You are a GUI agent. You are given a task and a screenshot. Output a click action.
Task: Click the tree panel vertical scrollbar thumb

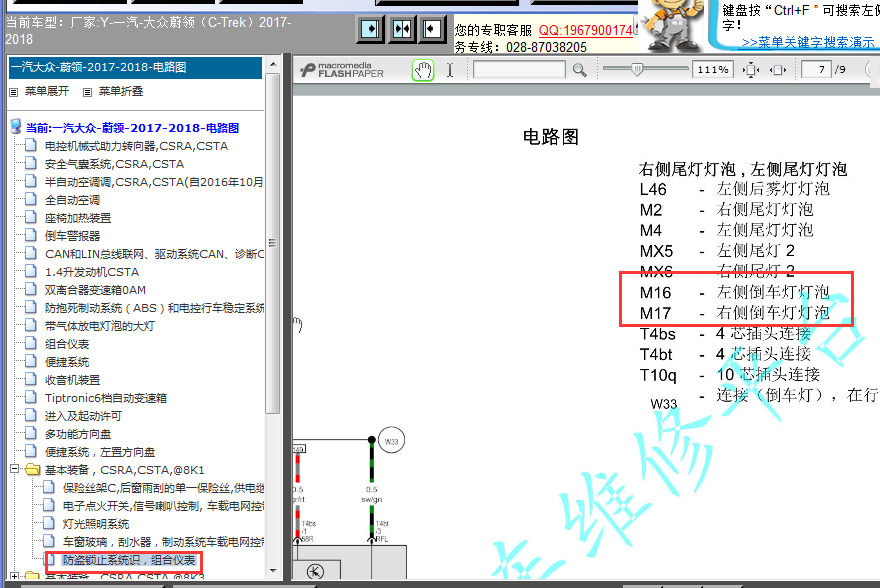click(x=273, y=243)
